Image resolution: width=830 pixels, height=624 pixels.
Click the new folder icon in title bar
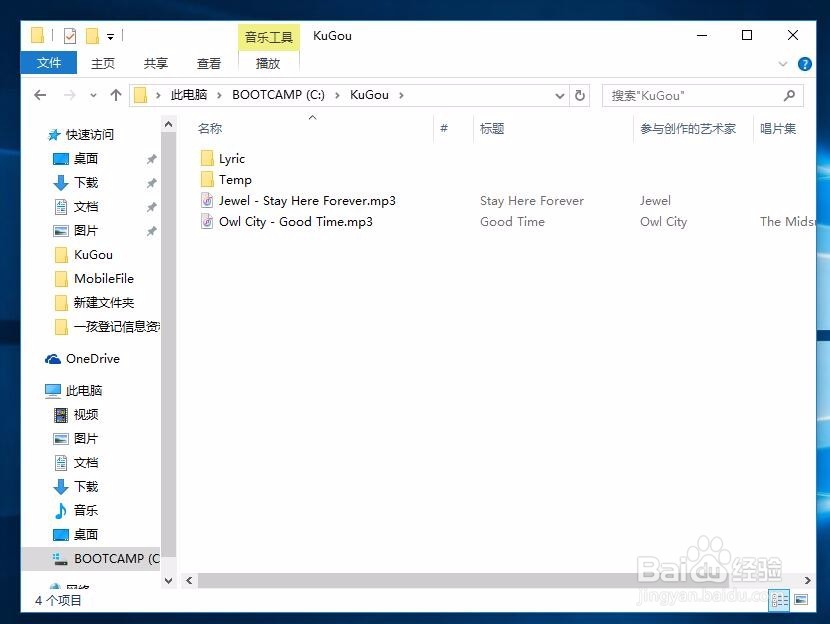pos(92,36)
